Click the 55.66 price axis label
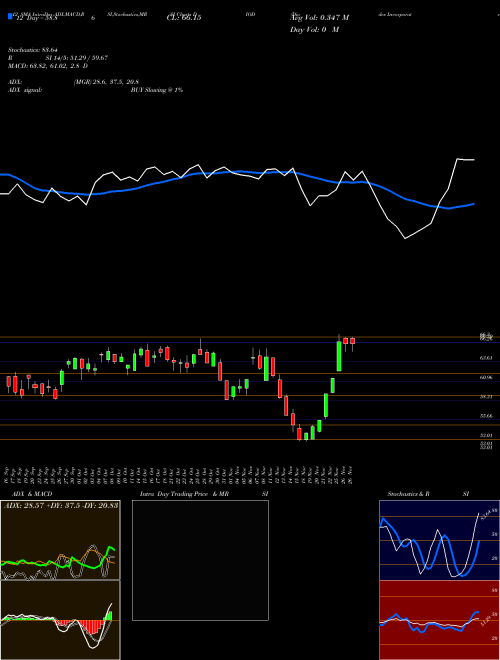500x660 pixels. (486, 416)
